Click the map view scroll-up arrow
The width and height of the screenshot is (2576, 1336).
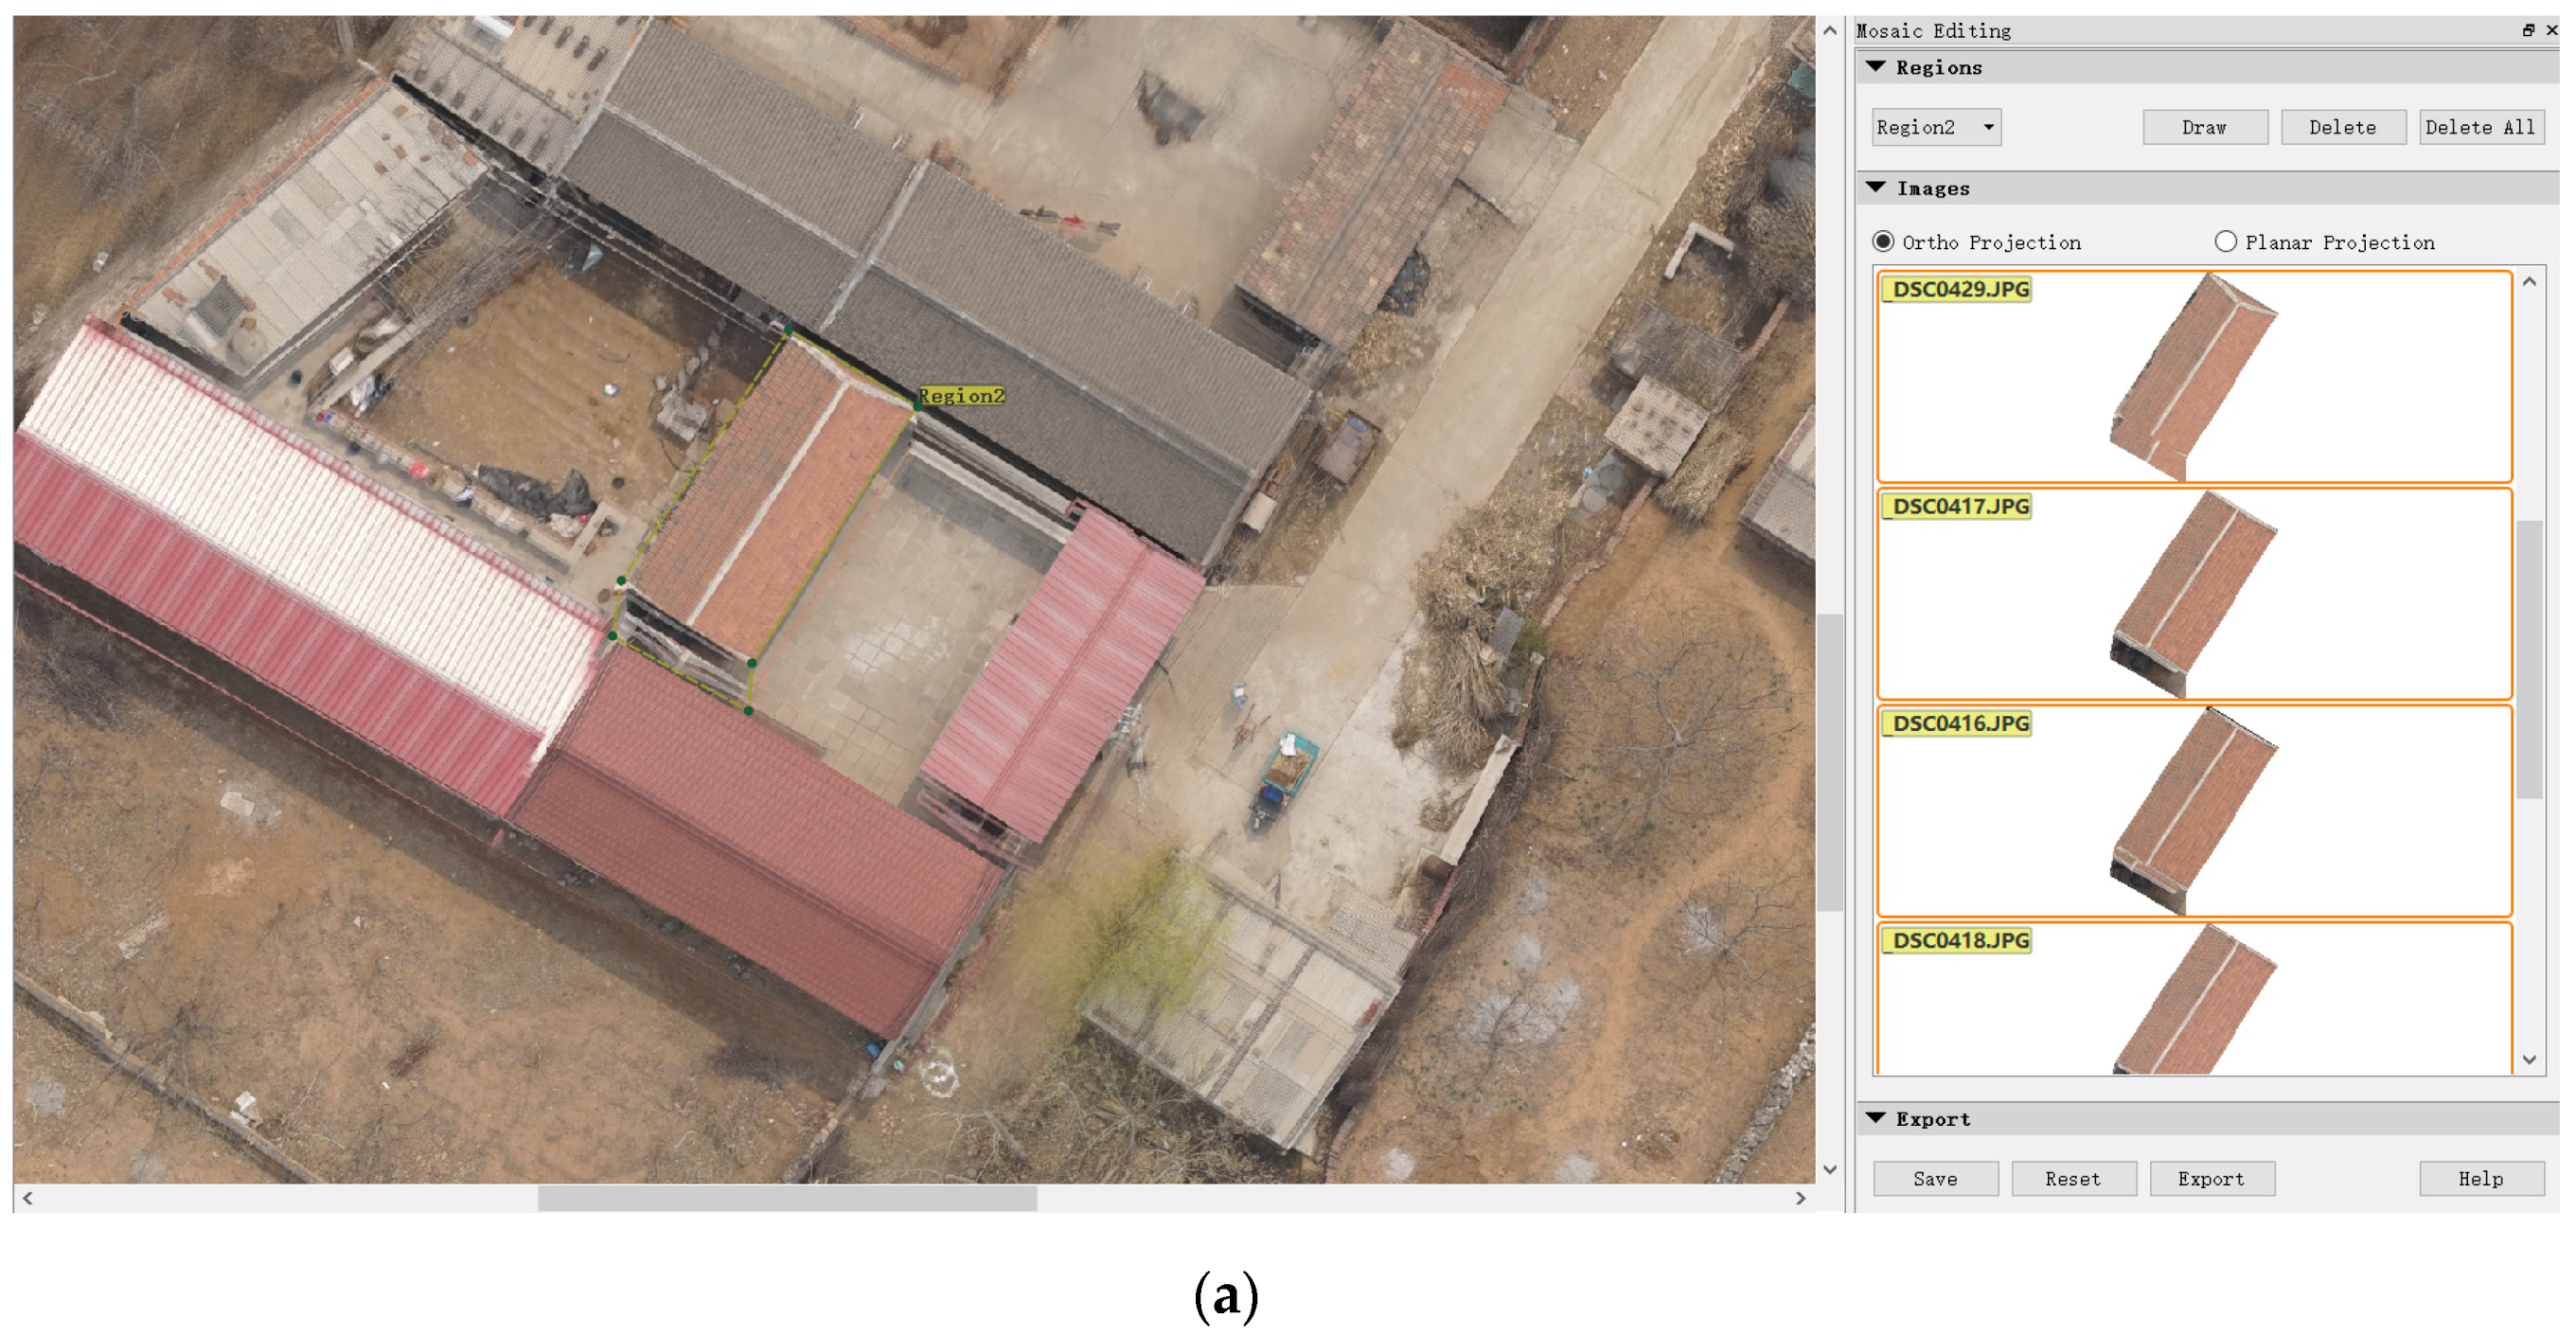[1829, 31]
